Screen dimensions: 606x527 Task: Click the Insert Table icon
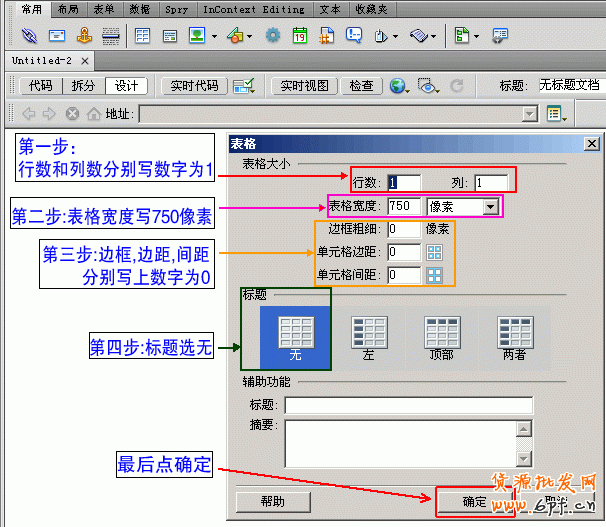[x=142, y=36]
